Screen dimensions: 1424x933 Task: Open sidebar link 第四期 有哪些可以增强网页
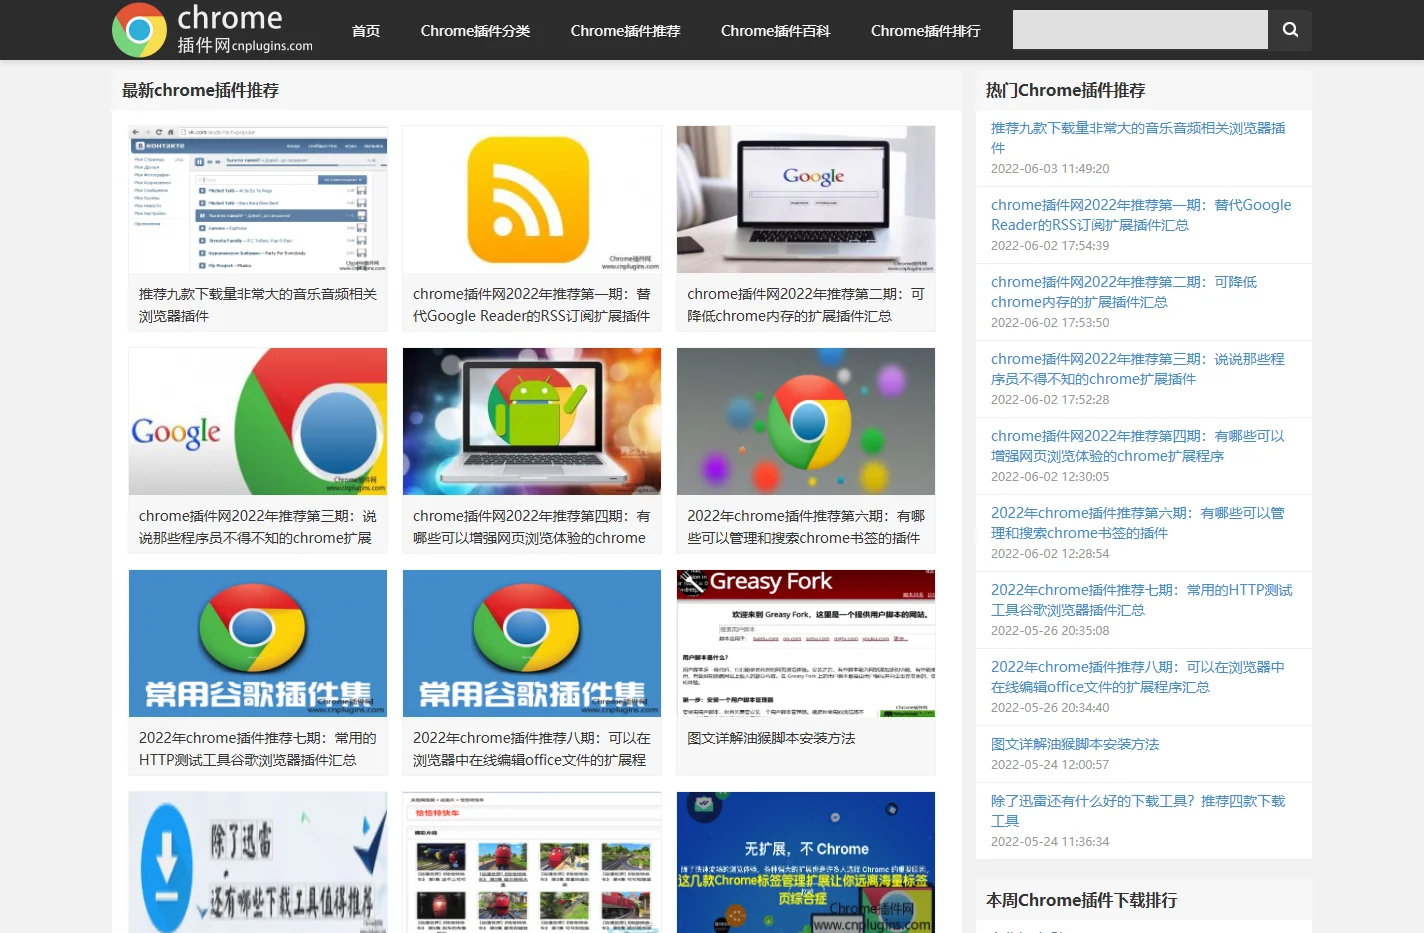point(1138,446)
